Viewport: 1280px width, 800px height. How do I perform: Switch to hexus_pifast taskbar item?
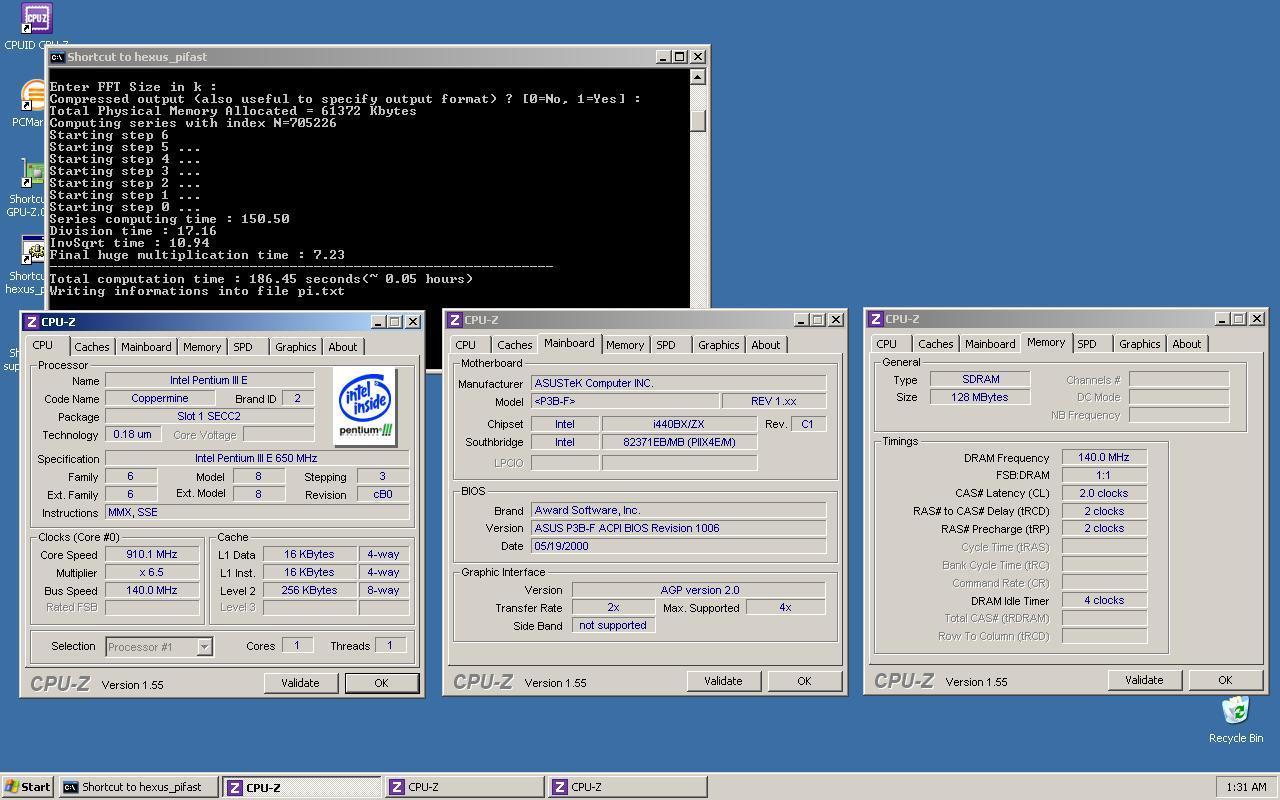pos(138,787)
